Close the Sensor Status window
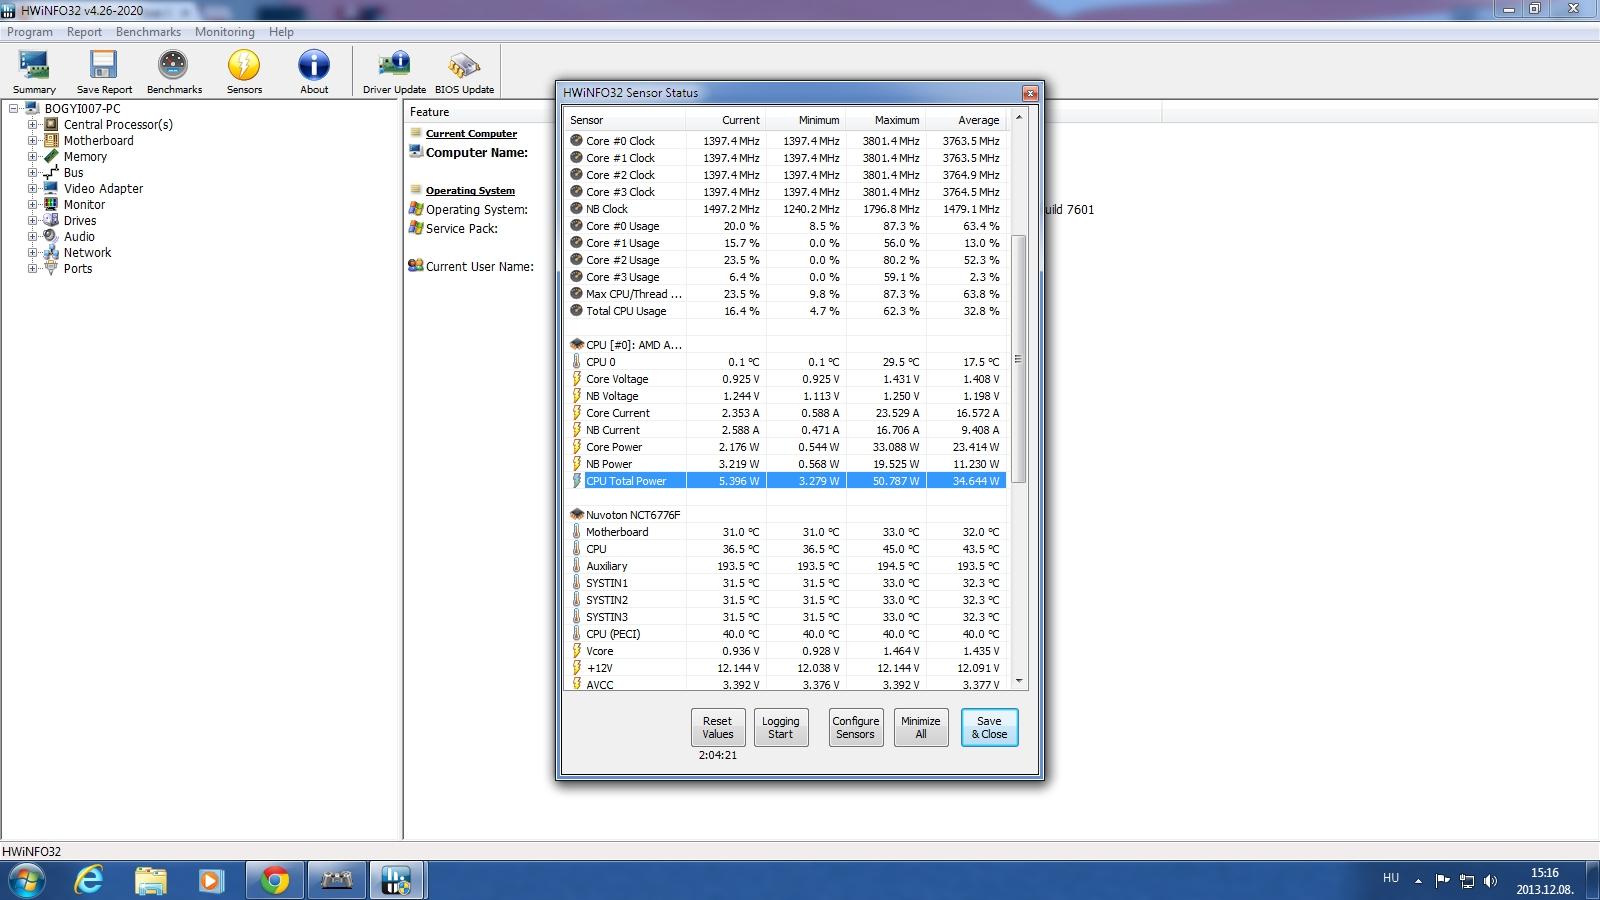1600x900 pixels. (x=1030, y=93)
